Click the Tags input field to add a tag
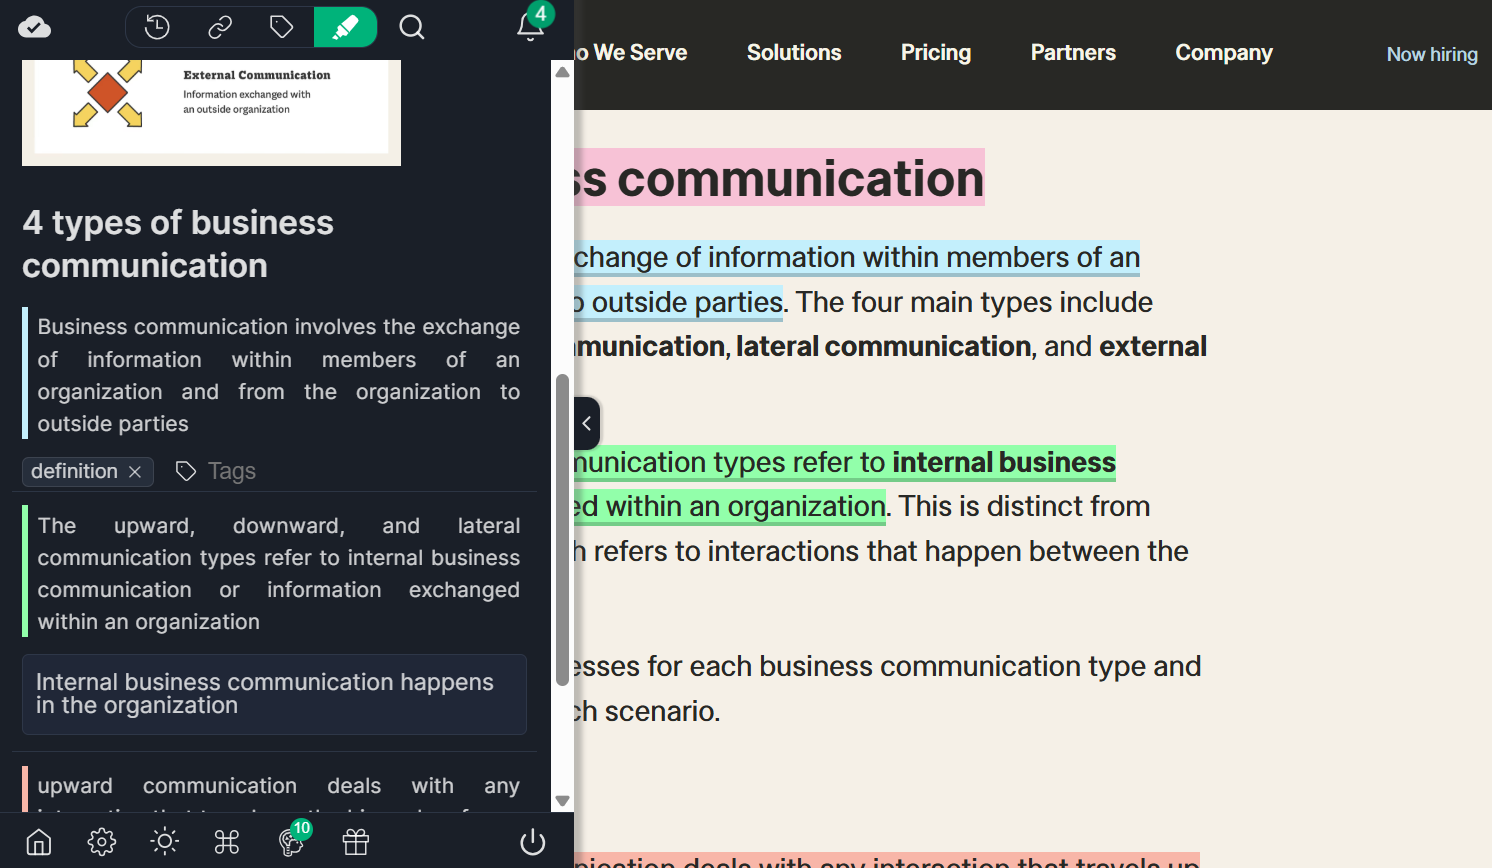Viewport: 1492px width, 868px height. 231,470
